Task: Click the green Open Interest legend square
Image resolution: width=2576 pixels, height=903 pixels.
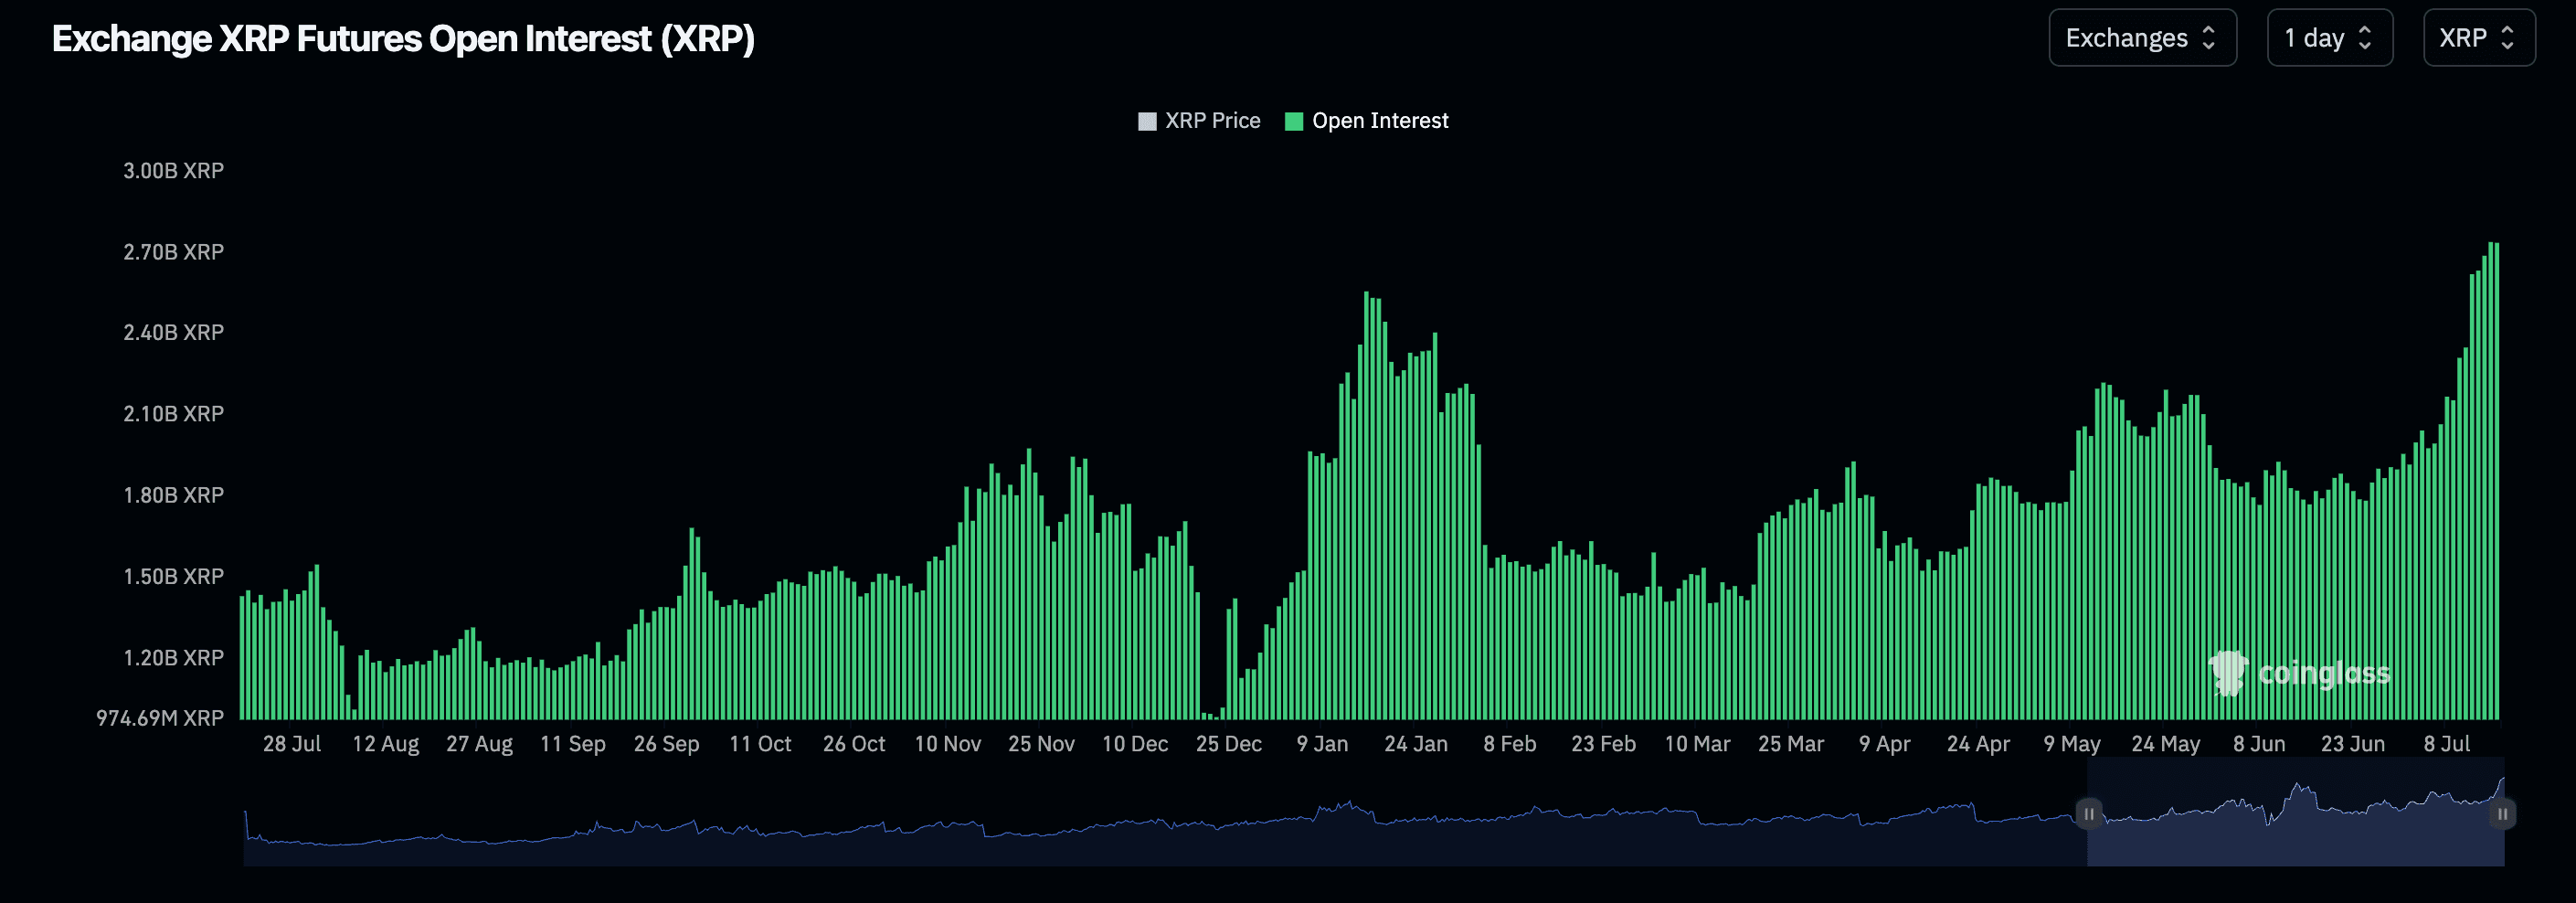Action: pos(1293,121)
